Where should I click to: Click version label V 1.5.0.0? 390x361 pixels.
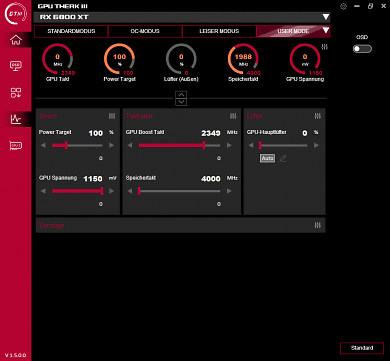click(16, 355)
